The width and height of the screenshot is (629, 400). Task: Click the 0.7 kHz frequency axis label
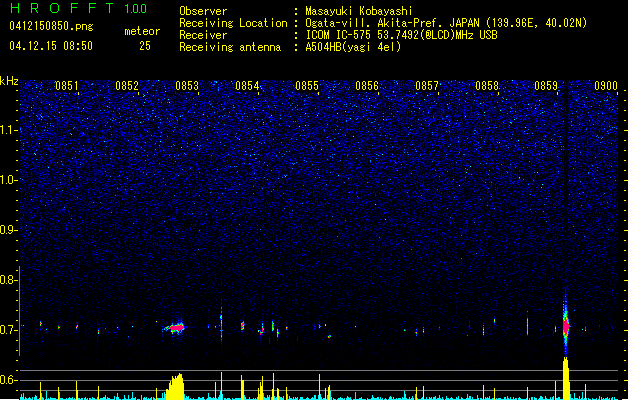pyautogui.click(x=8, y=330)
